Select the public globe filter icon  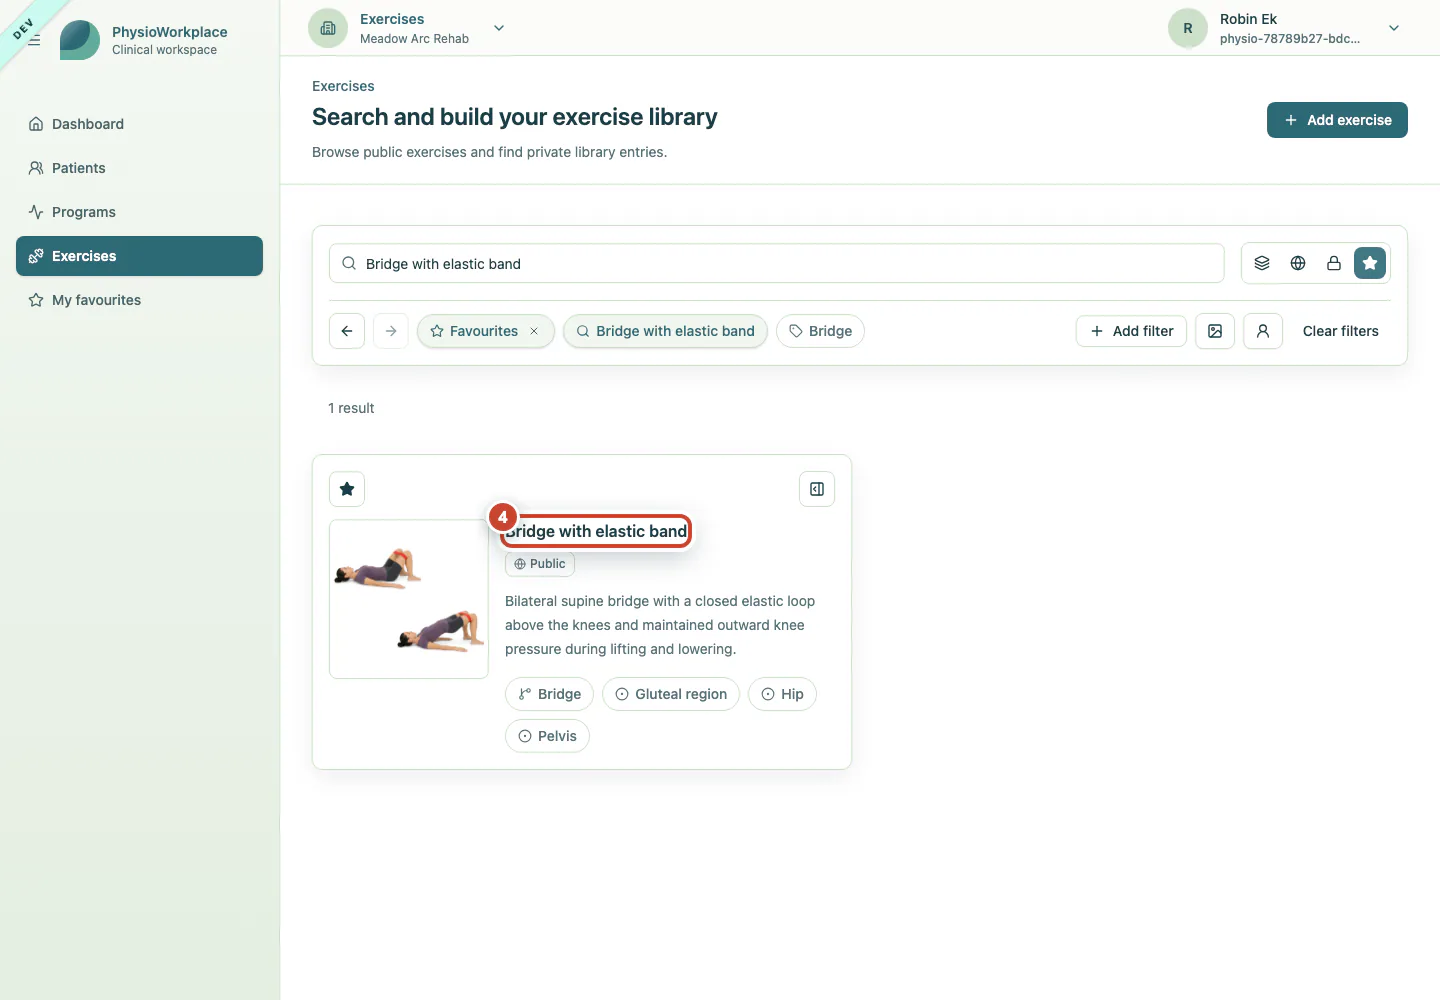point(1298,263)
